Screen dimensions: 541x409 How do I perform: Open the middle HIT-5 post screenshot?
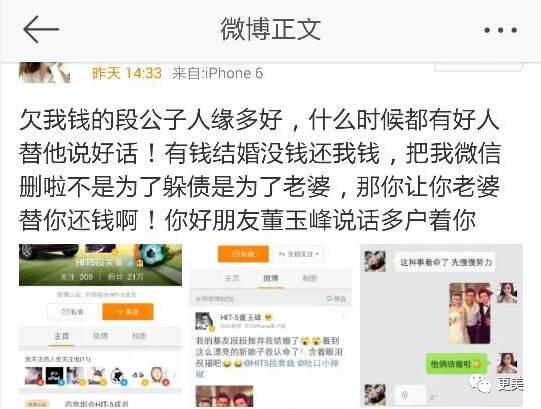click(270, 325)
